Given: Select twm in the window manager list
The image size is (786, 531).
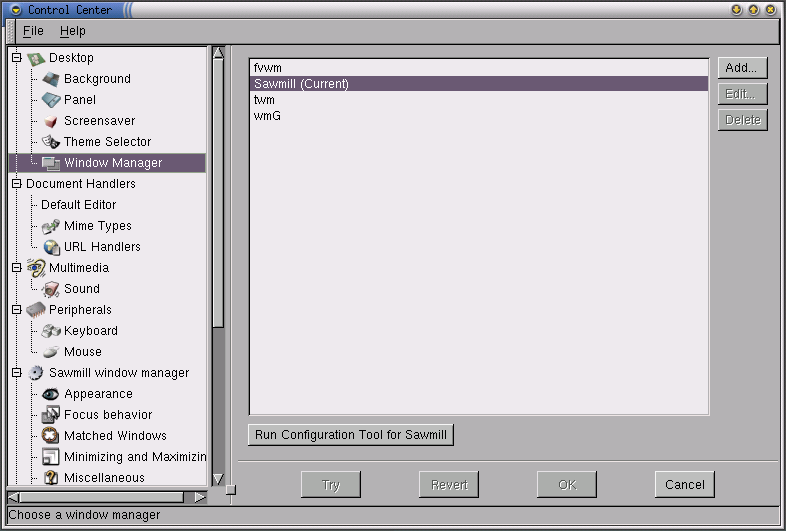Looking at the screenshot, I should point(265,100).
